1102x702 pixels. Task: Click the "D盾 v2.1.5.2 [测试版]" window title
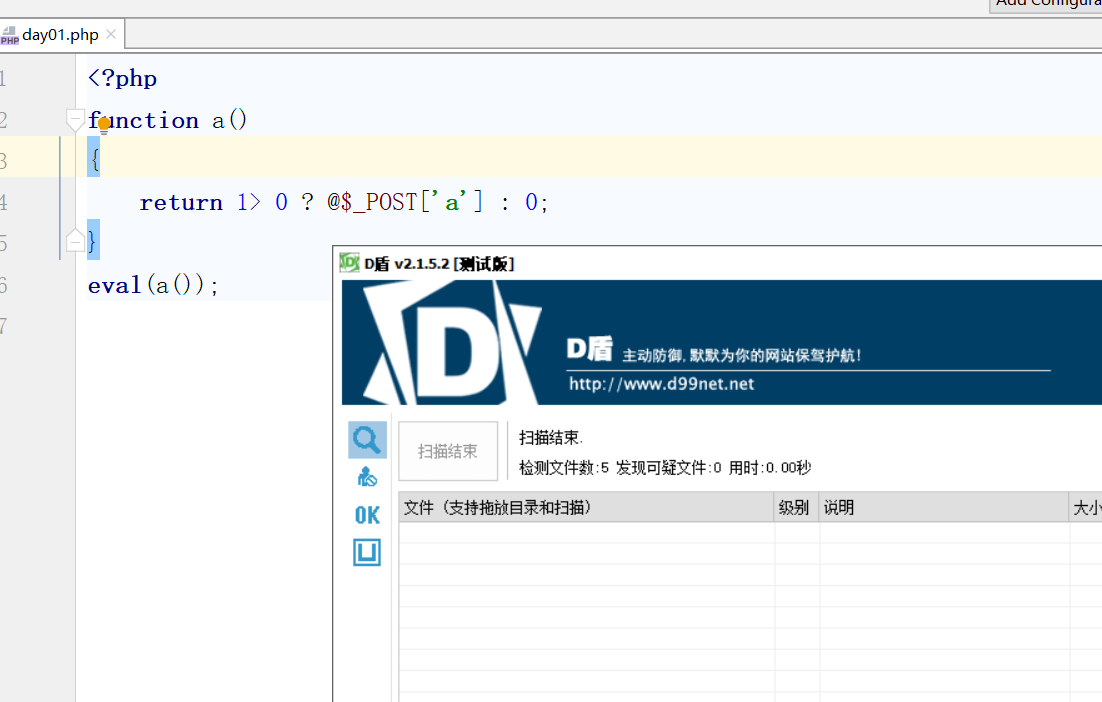[x=439, y=264]
